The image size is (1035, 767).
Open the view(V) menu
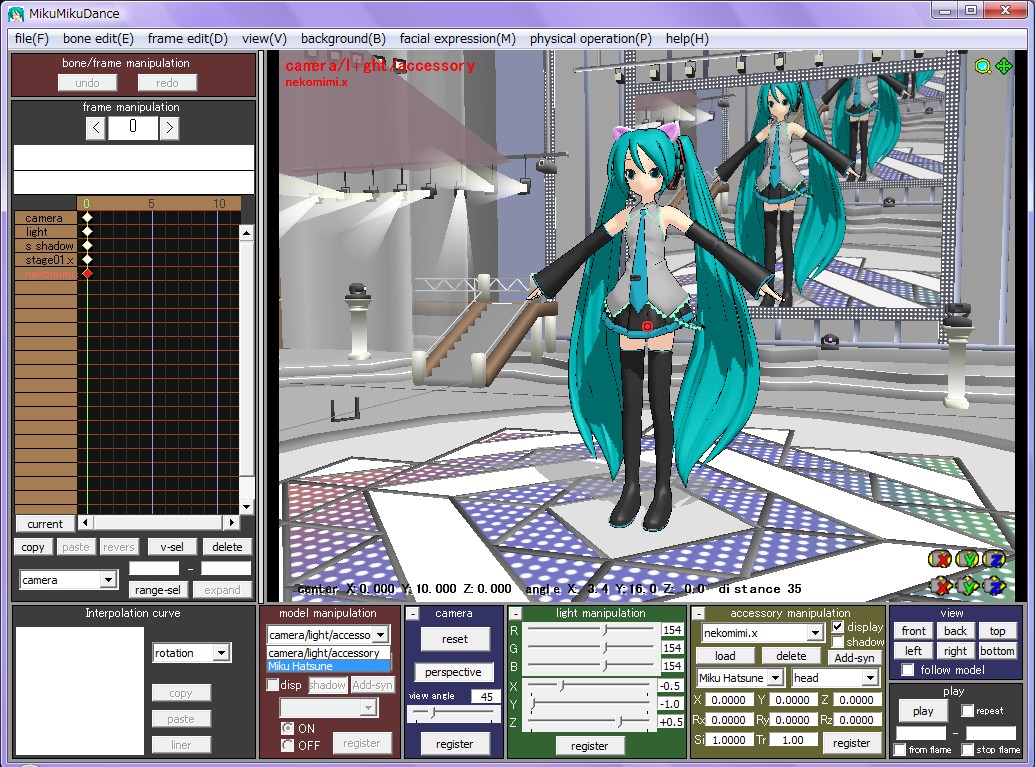(x=264, y=38)
